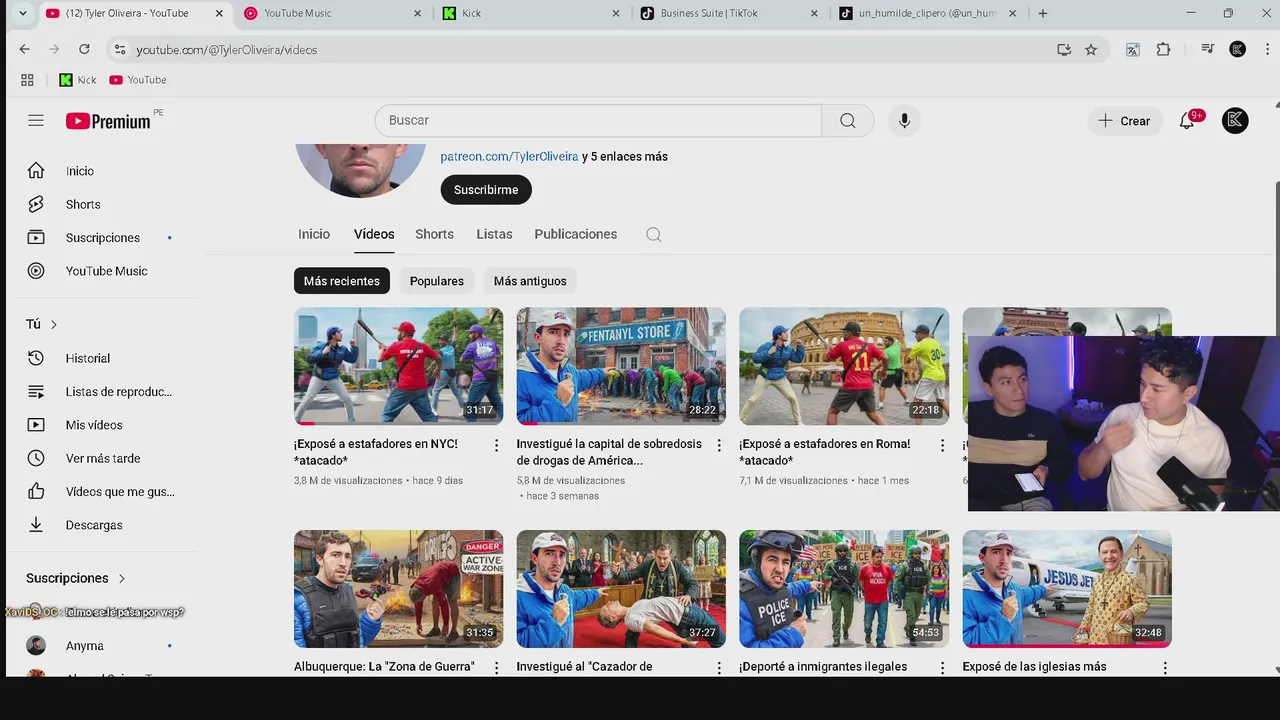Bookmark this page with the star icon
The height and width of the screenshot is (720, 1280).
tap(1091, 49)
